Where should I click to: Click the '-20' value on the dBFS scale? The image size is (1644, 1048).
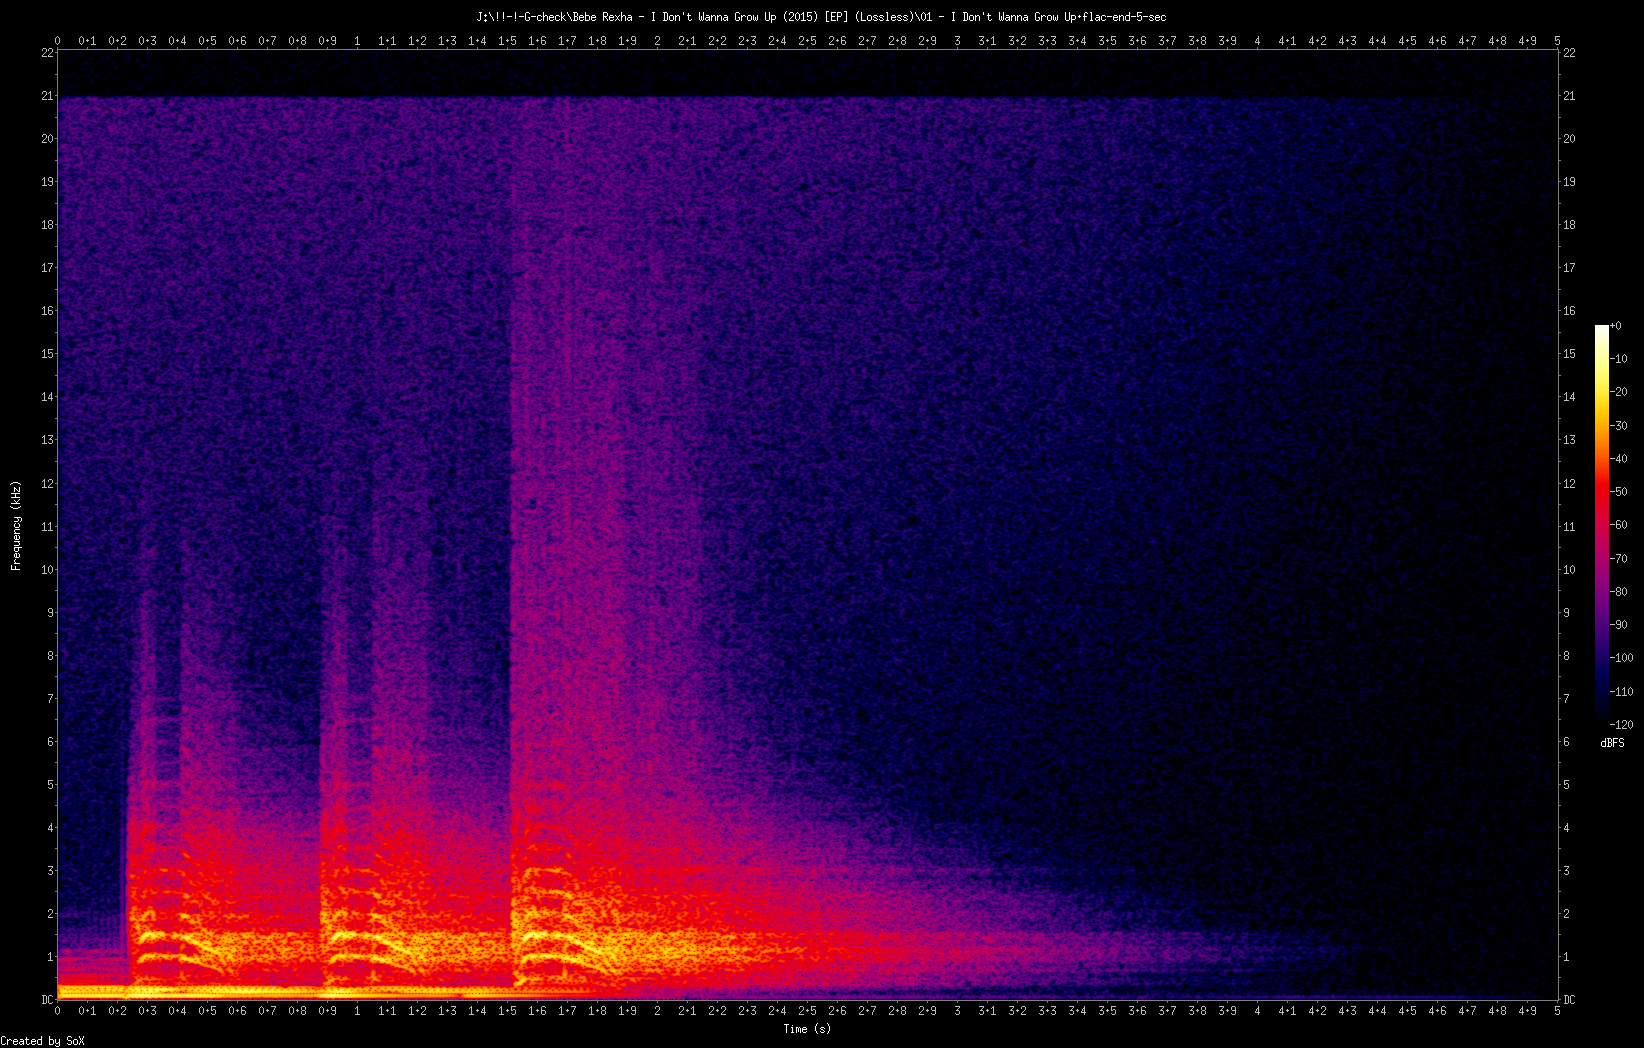point(1619,392)
